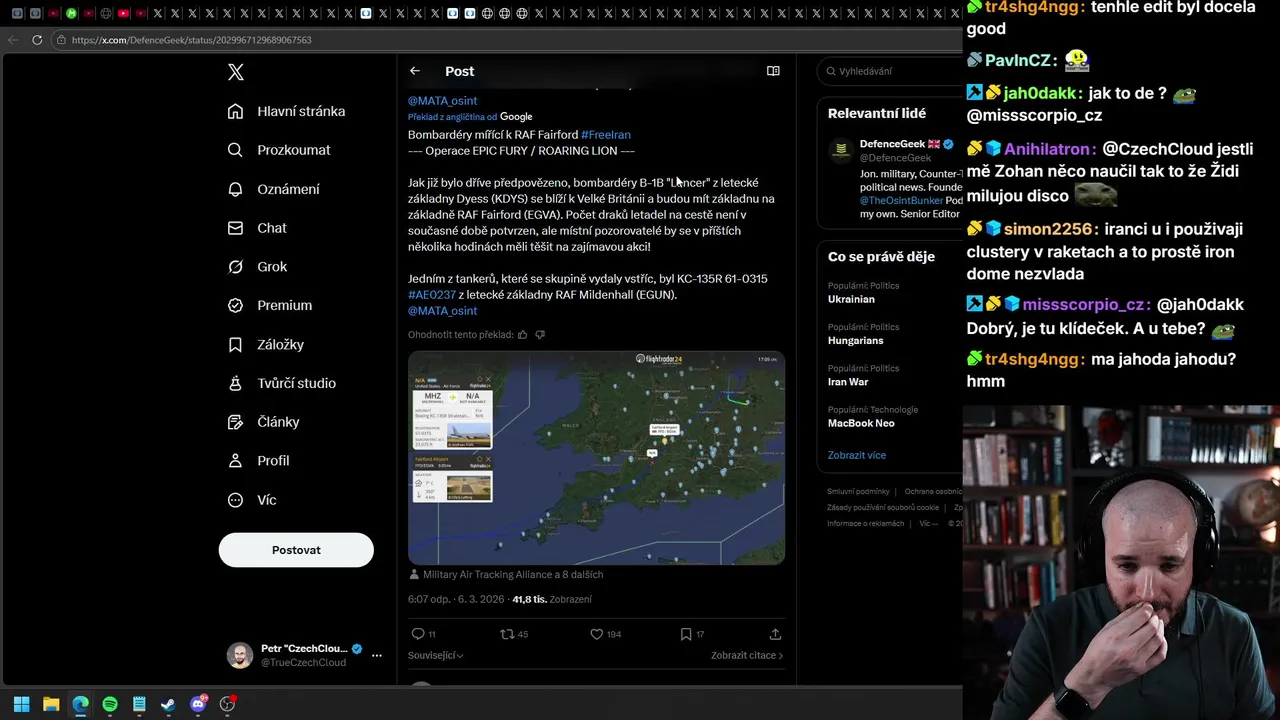Open the #FreeIran hashtag
Viewport: 1280px width, 720px height.
[606, 135]
